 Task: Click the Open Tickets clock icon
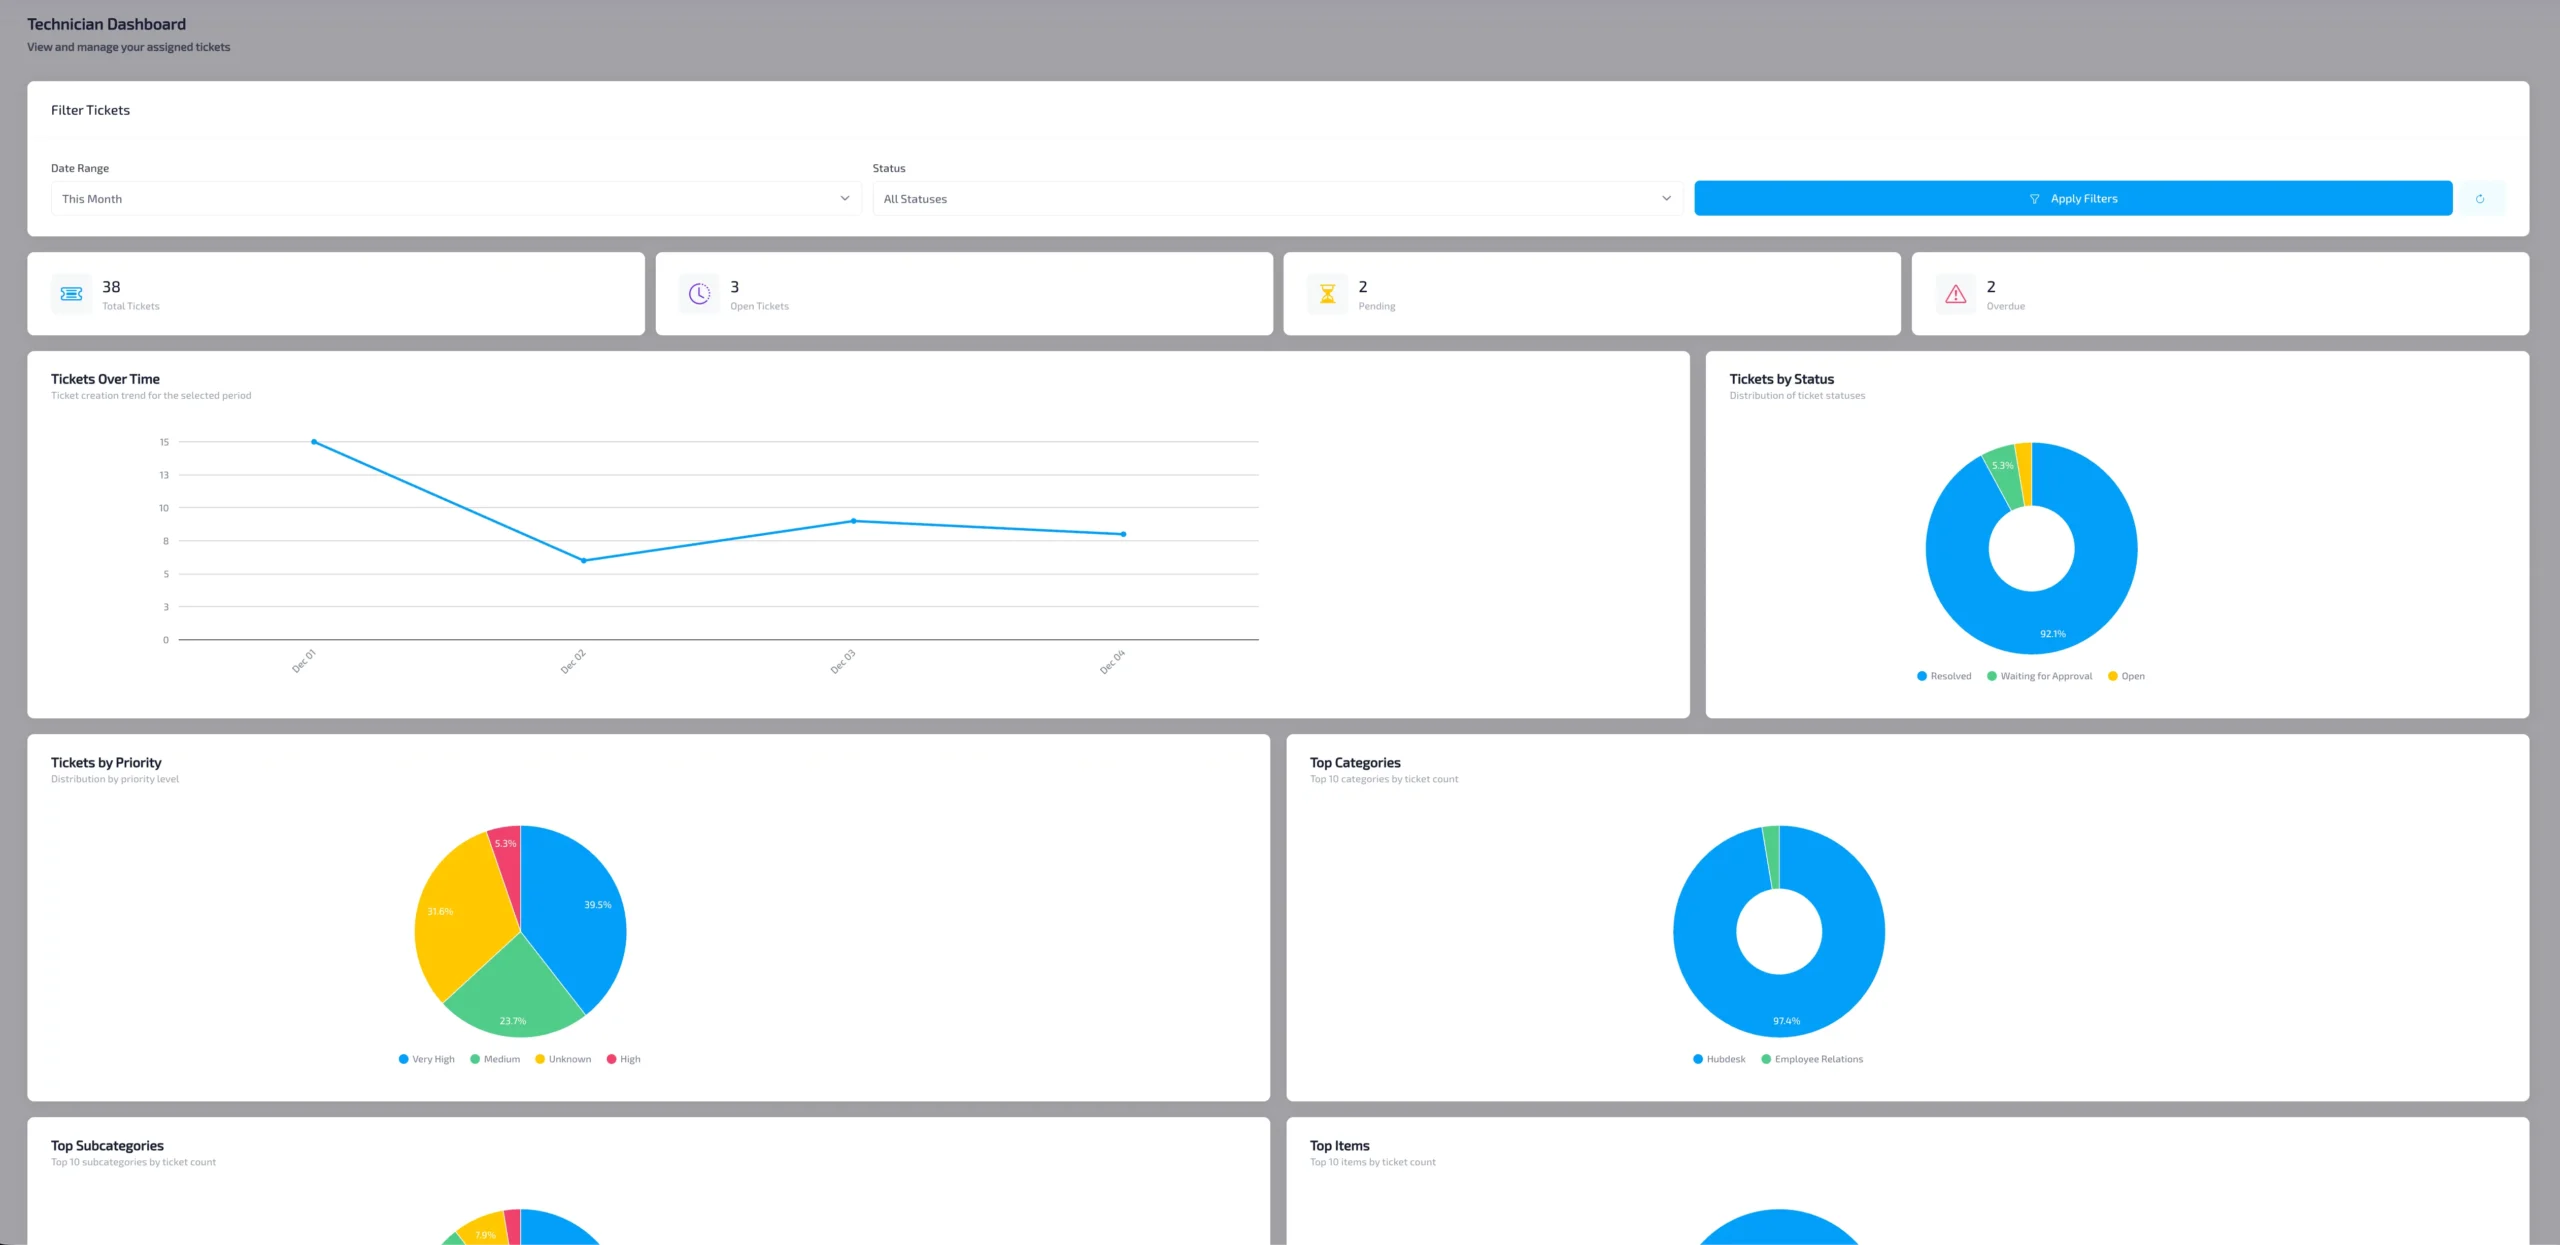[x=699, y=294]
